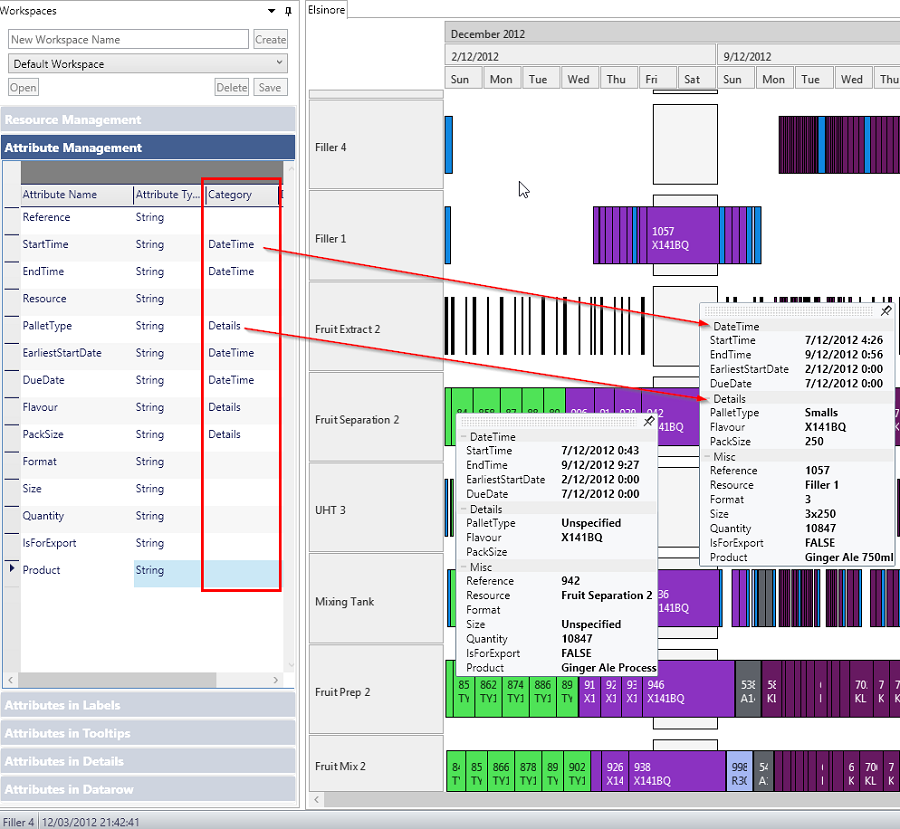Viewport: 900px width, 829px height.
Task: Switch to the Elsinore tab
Action: coord(328,9)
